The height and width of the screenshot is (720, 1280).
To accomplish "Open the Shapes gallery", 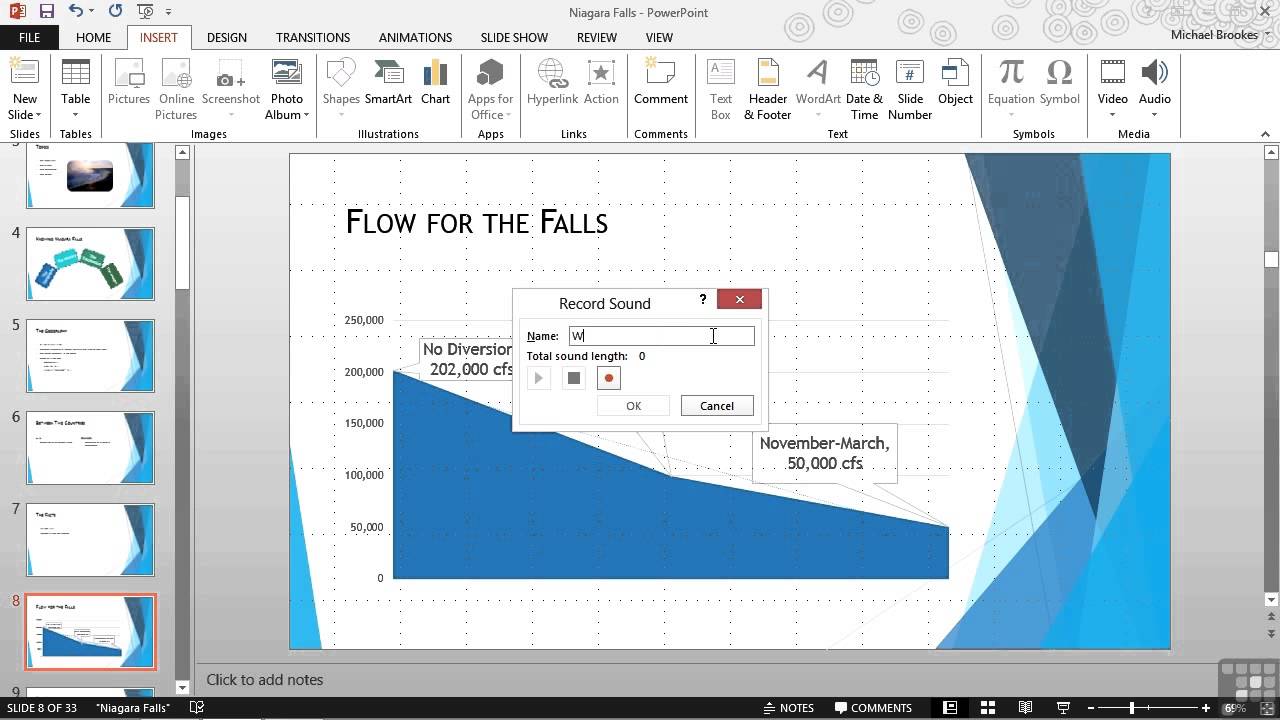I will (x=341, y=89).
